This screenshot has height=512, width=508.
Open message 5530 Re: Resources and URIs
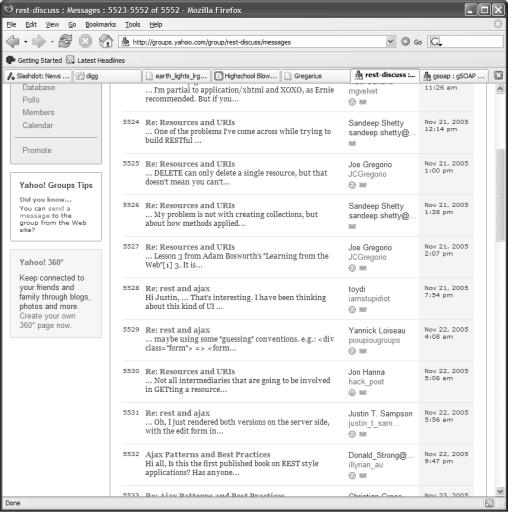click(190, 372)
